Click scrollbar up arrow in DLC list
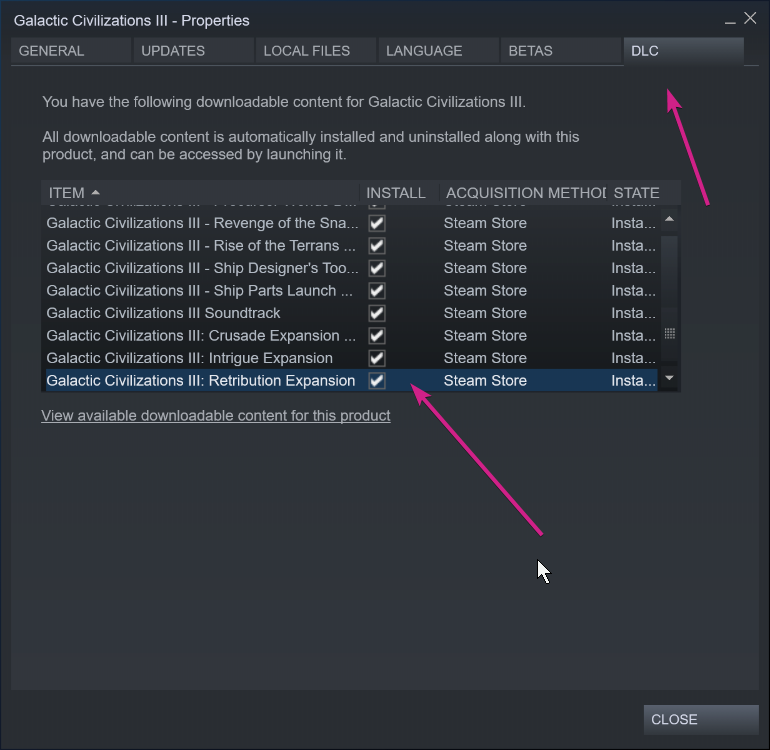This screenshot has height=750, width=770. point(669,219)
